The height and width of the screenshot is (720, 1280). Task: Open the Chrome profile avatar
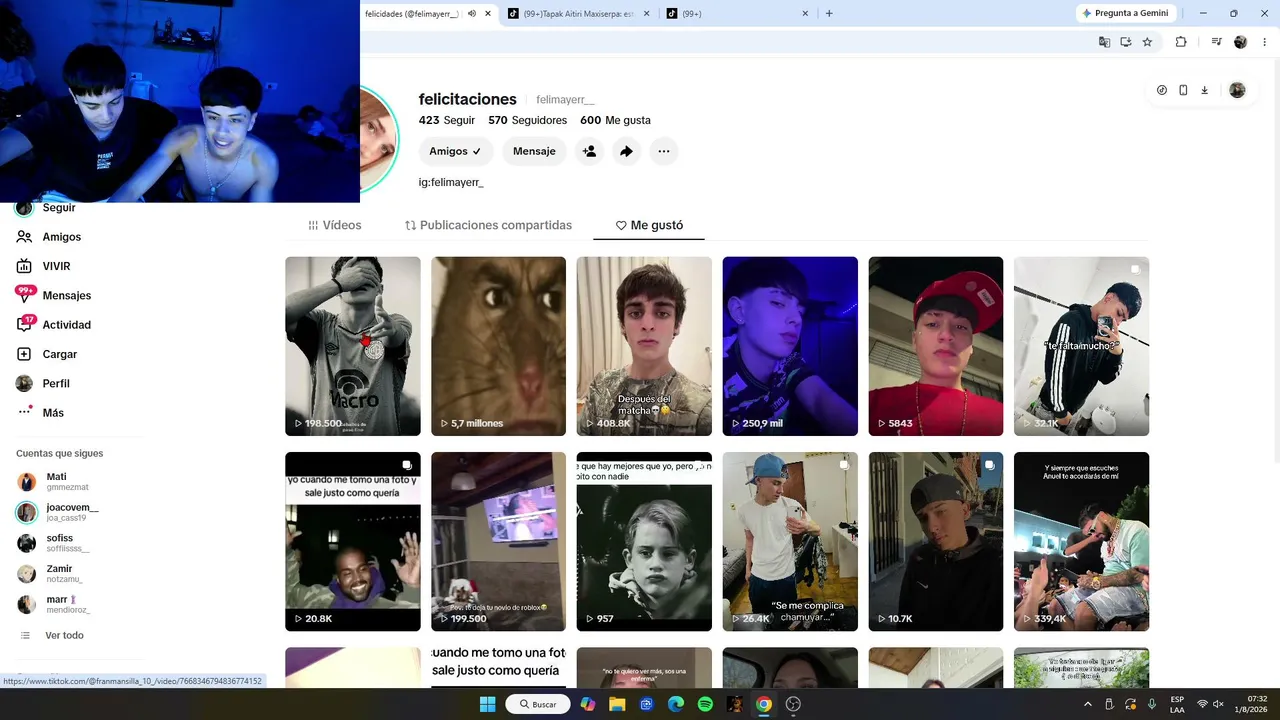(x=1240, y=42)
